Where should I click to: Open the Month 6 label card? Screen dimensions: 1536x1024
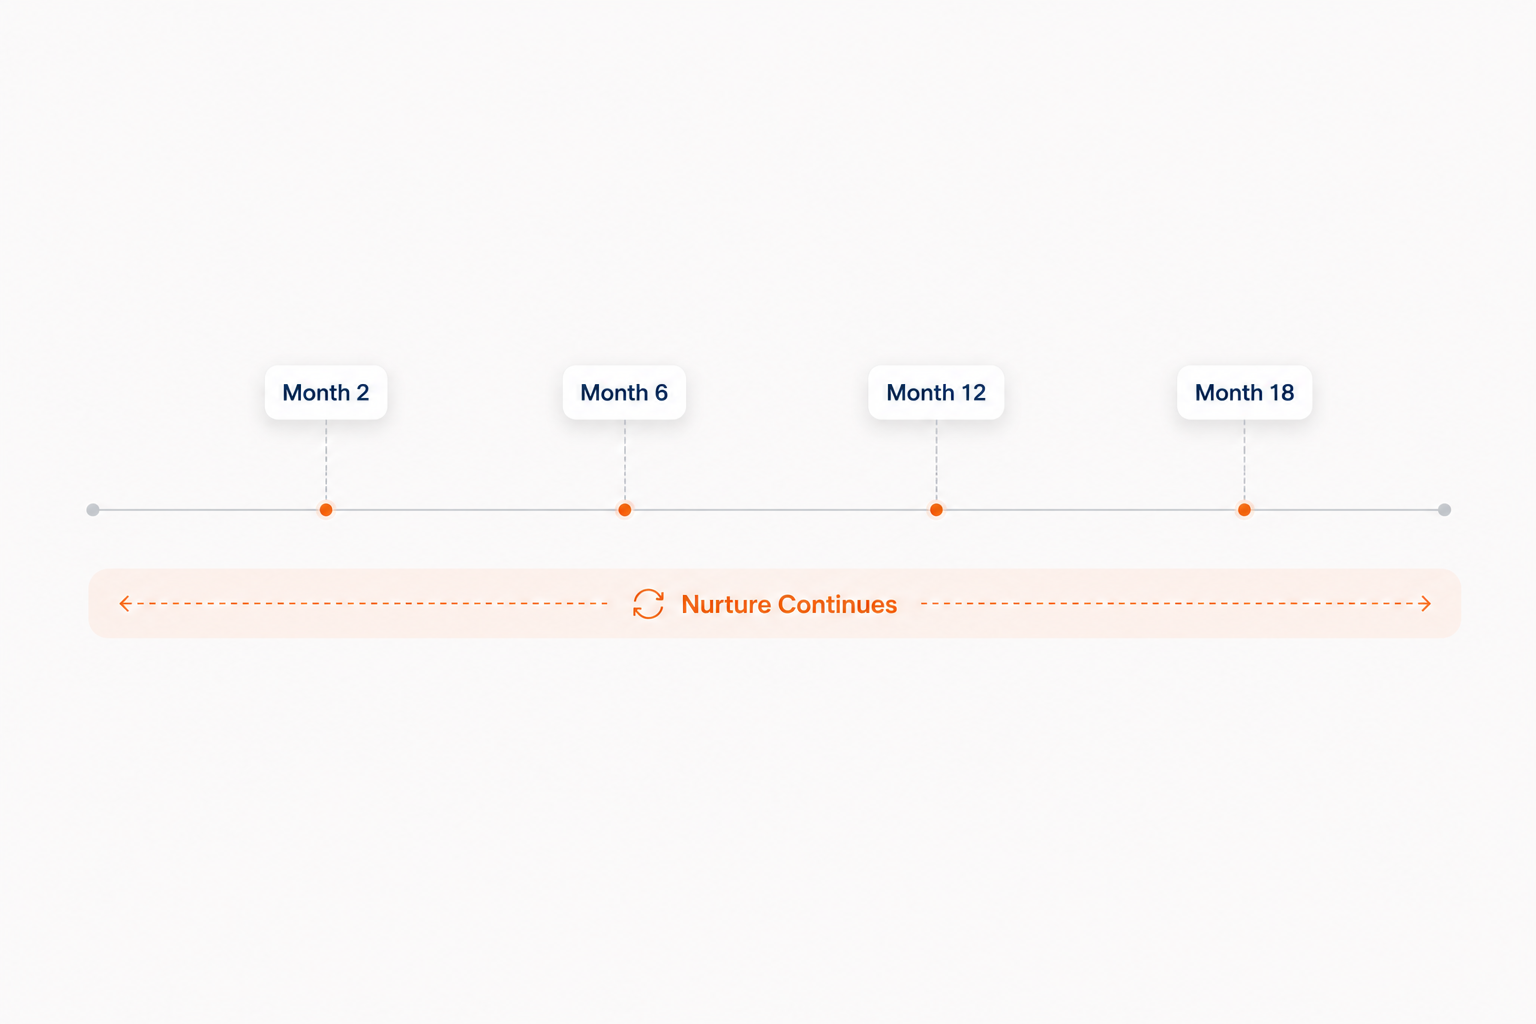tap(624, 392)
